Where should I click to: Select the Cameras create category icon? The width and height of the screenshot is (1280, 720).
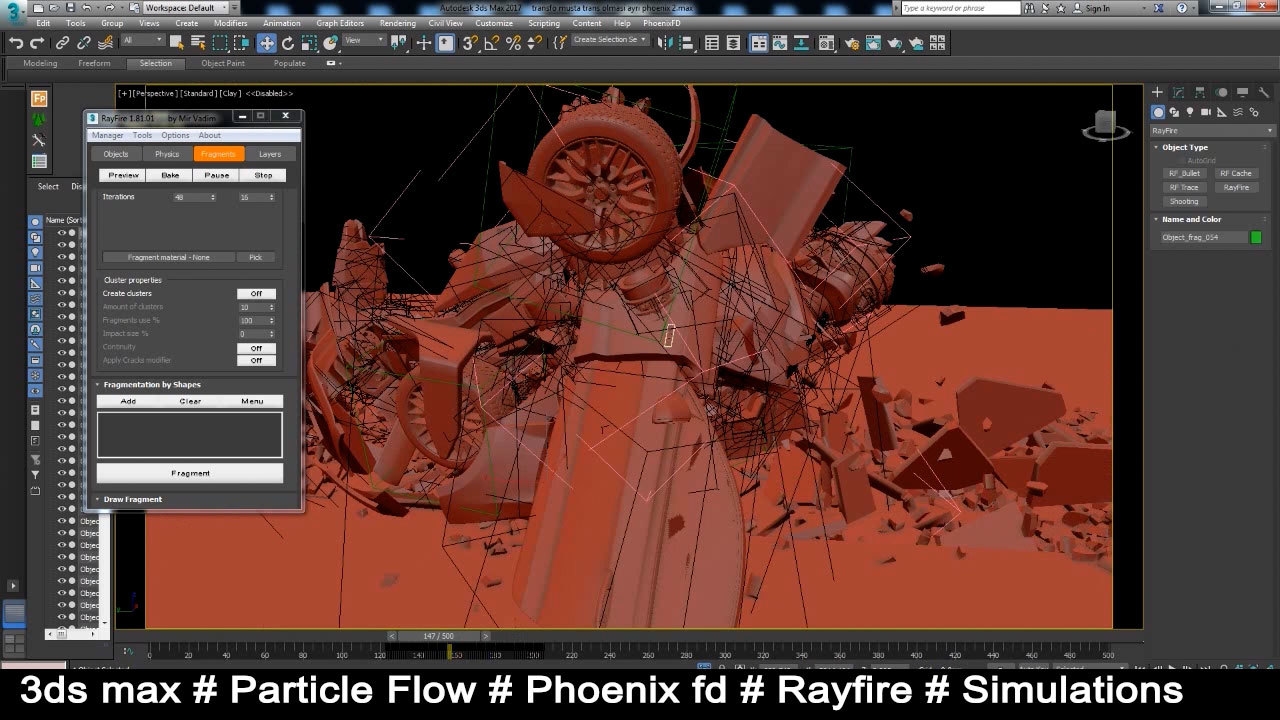pyautogui.click(x=1207, y=112)
